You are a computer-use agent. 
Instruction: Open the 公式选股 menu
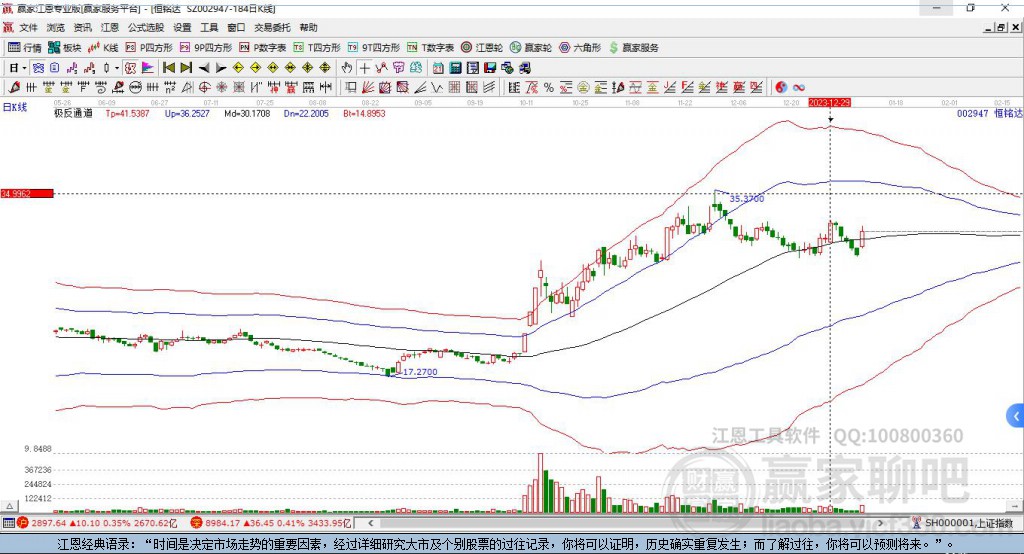coord(146,27)
